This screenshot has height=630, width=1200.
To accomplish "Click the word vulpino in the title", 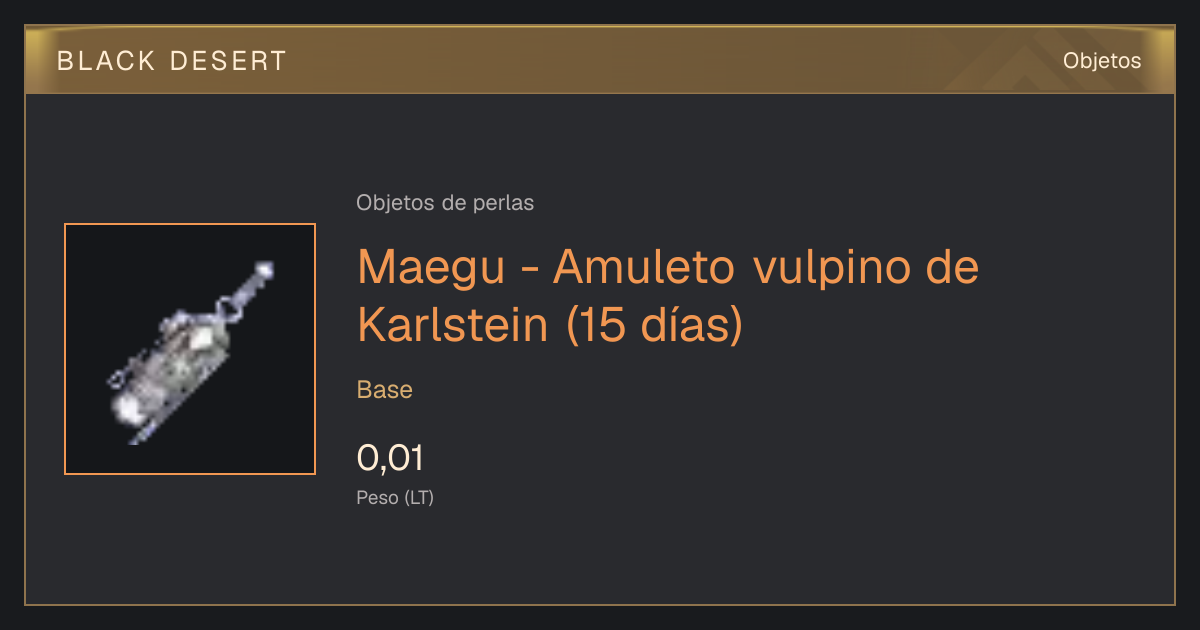I will (824, 267).
